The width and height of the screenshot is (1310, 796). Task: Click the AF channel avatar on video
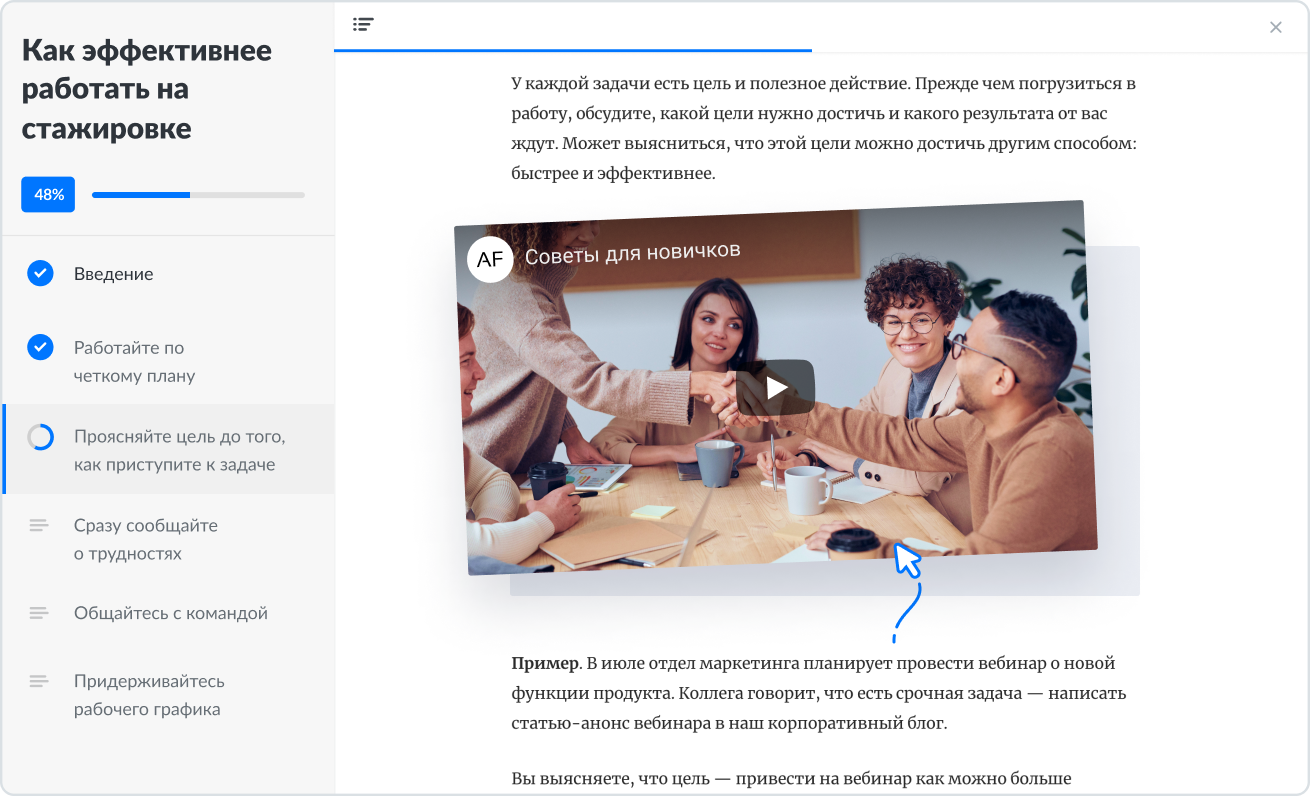[490, 260]
